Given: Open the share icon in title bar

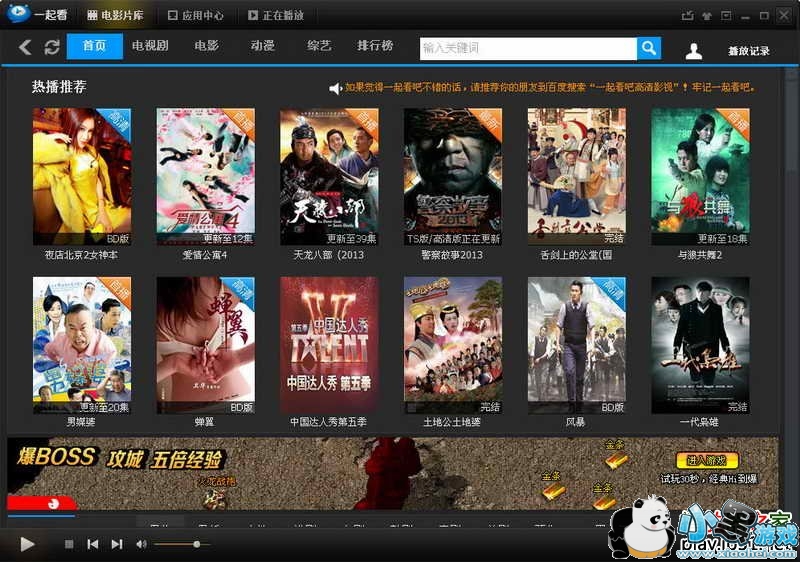Looking at the screenshot, I should click(687, 15).
